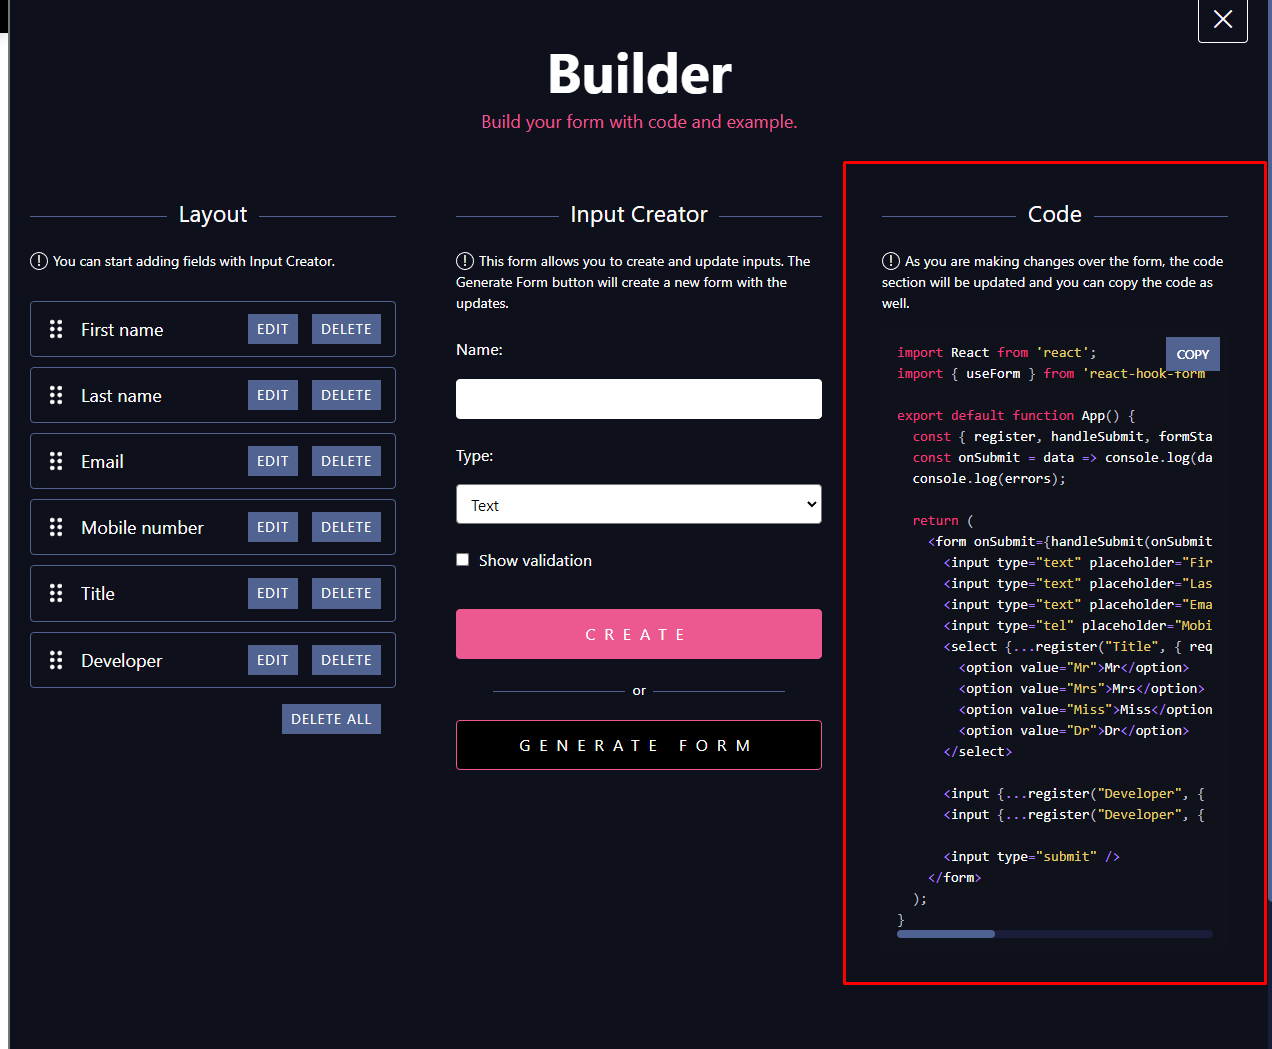1272x1049 pixels.
Task: Grab the drag handle for Title
Action: coord(56,593)
